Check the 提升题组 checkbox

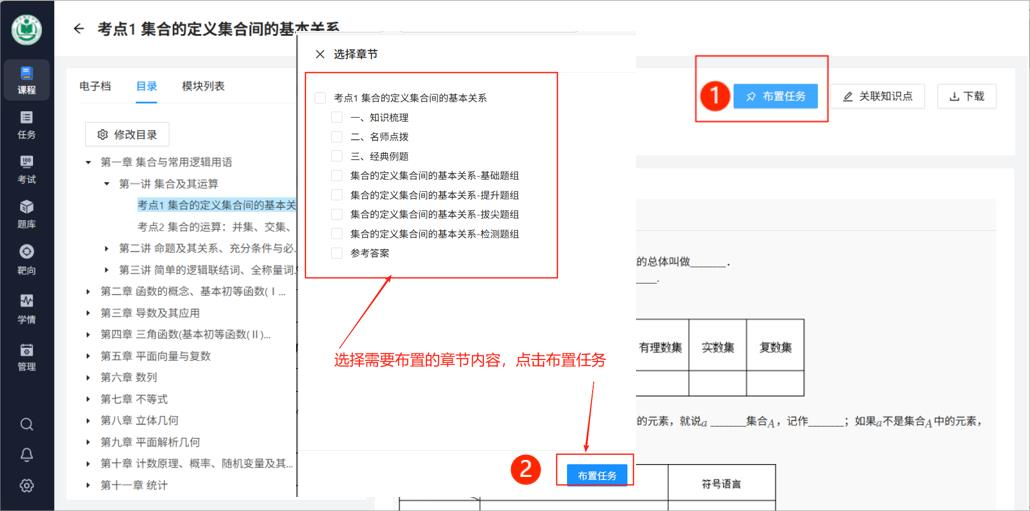point(337,195)
